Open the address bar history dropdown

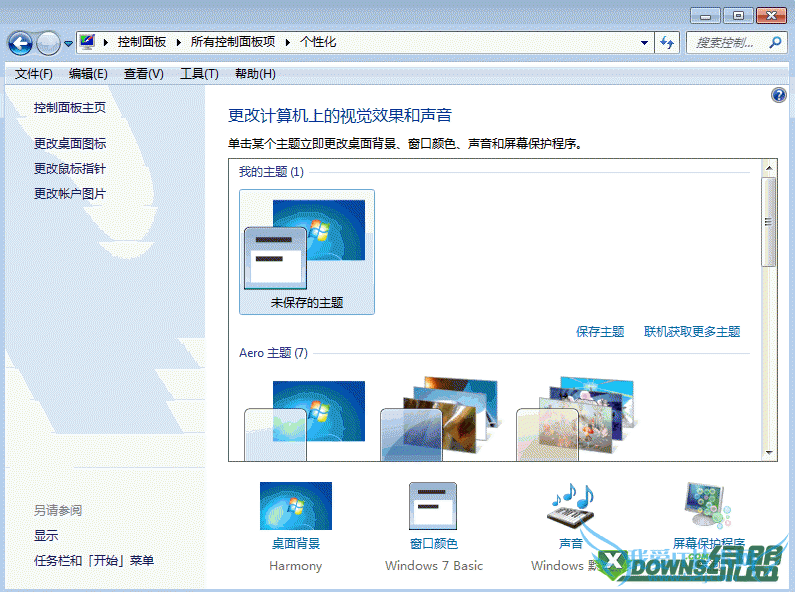pos(644,43)
